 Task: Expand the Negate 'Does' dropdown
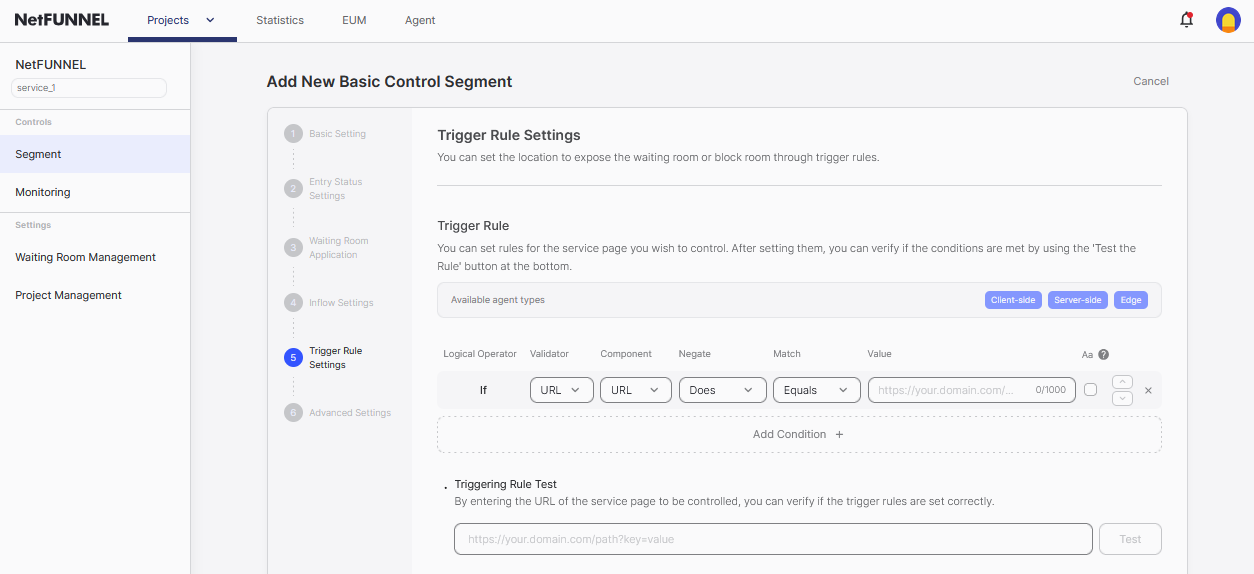coord(722,390)
